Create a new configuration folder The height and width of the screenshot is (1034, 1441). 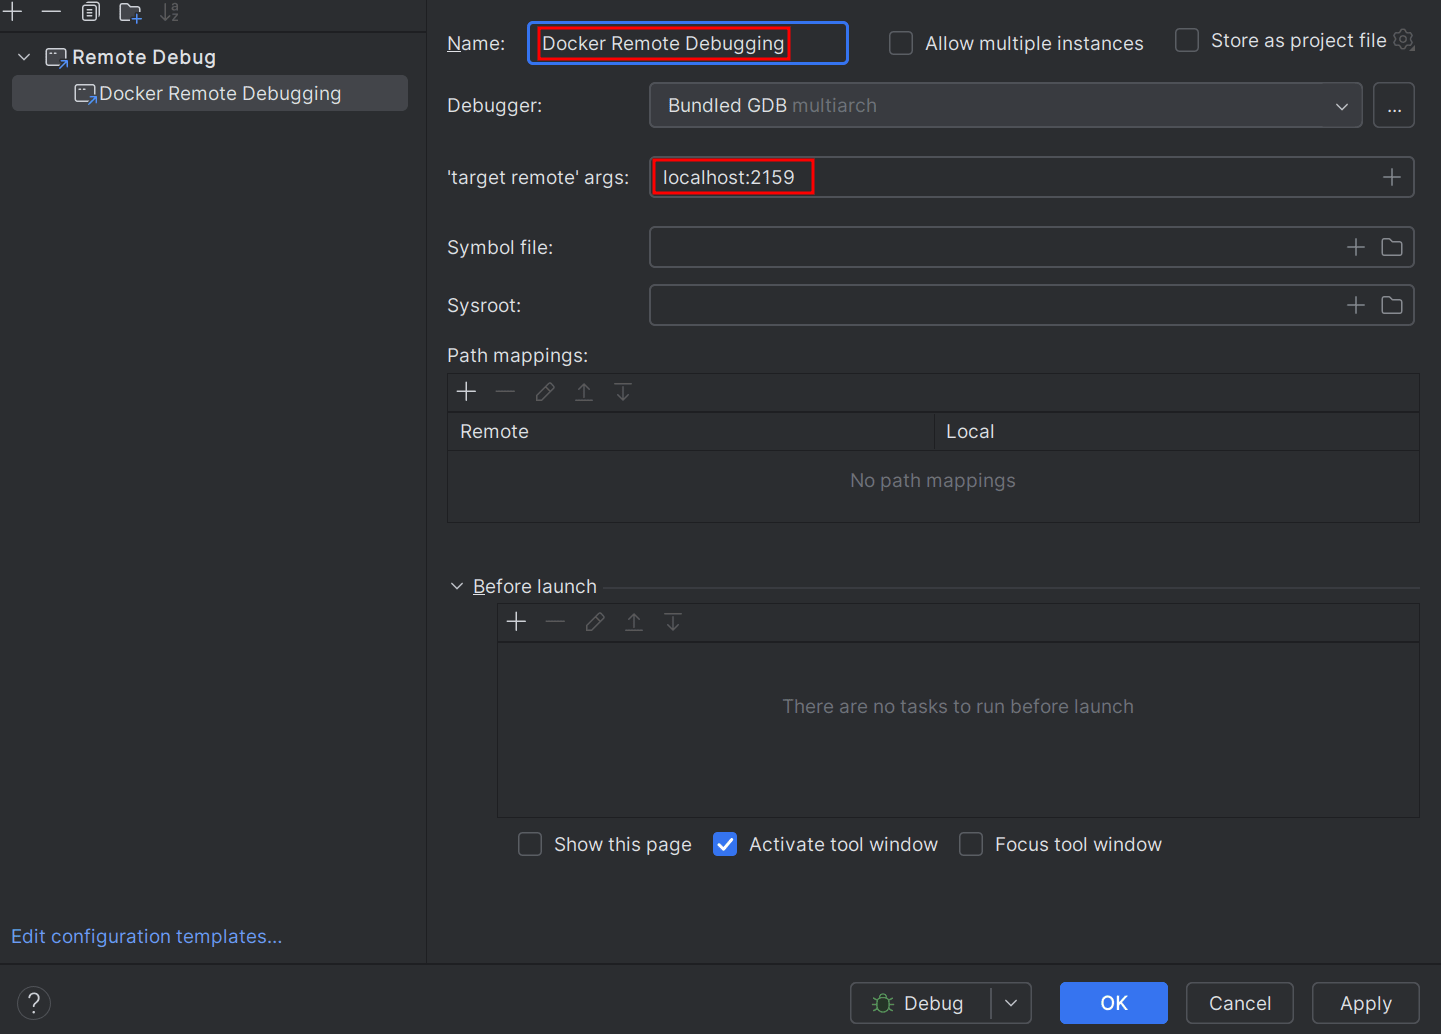130,12
